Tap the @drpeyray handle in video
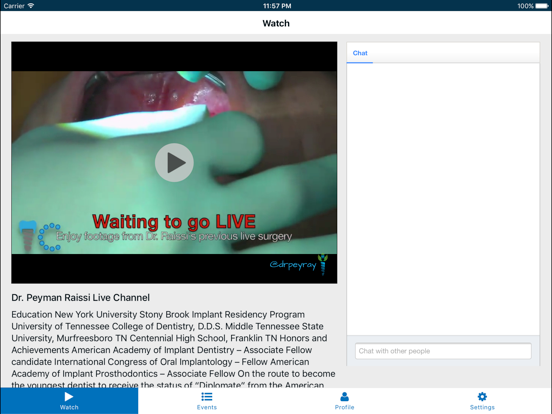This screenshot has width=552, height=414. tap(293, 264)
